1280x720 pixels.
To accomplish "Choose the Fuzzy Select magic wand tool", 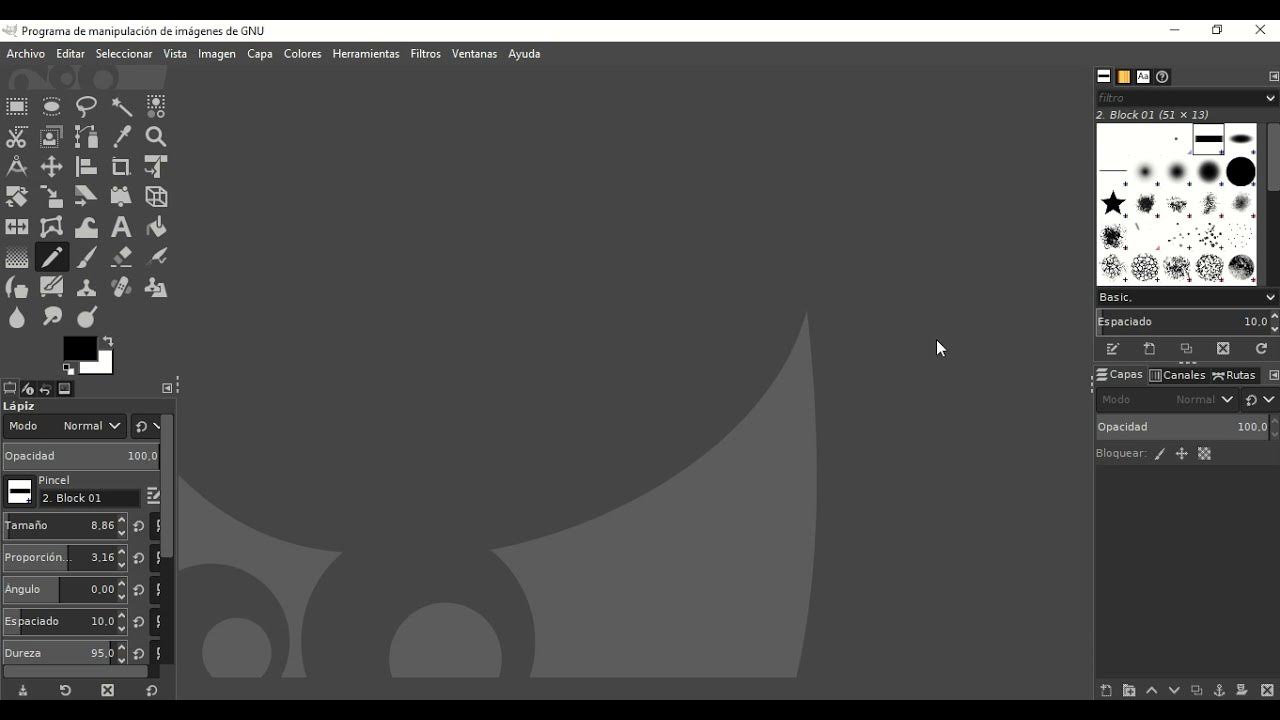I will [x=121, y=106].
